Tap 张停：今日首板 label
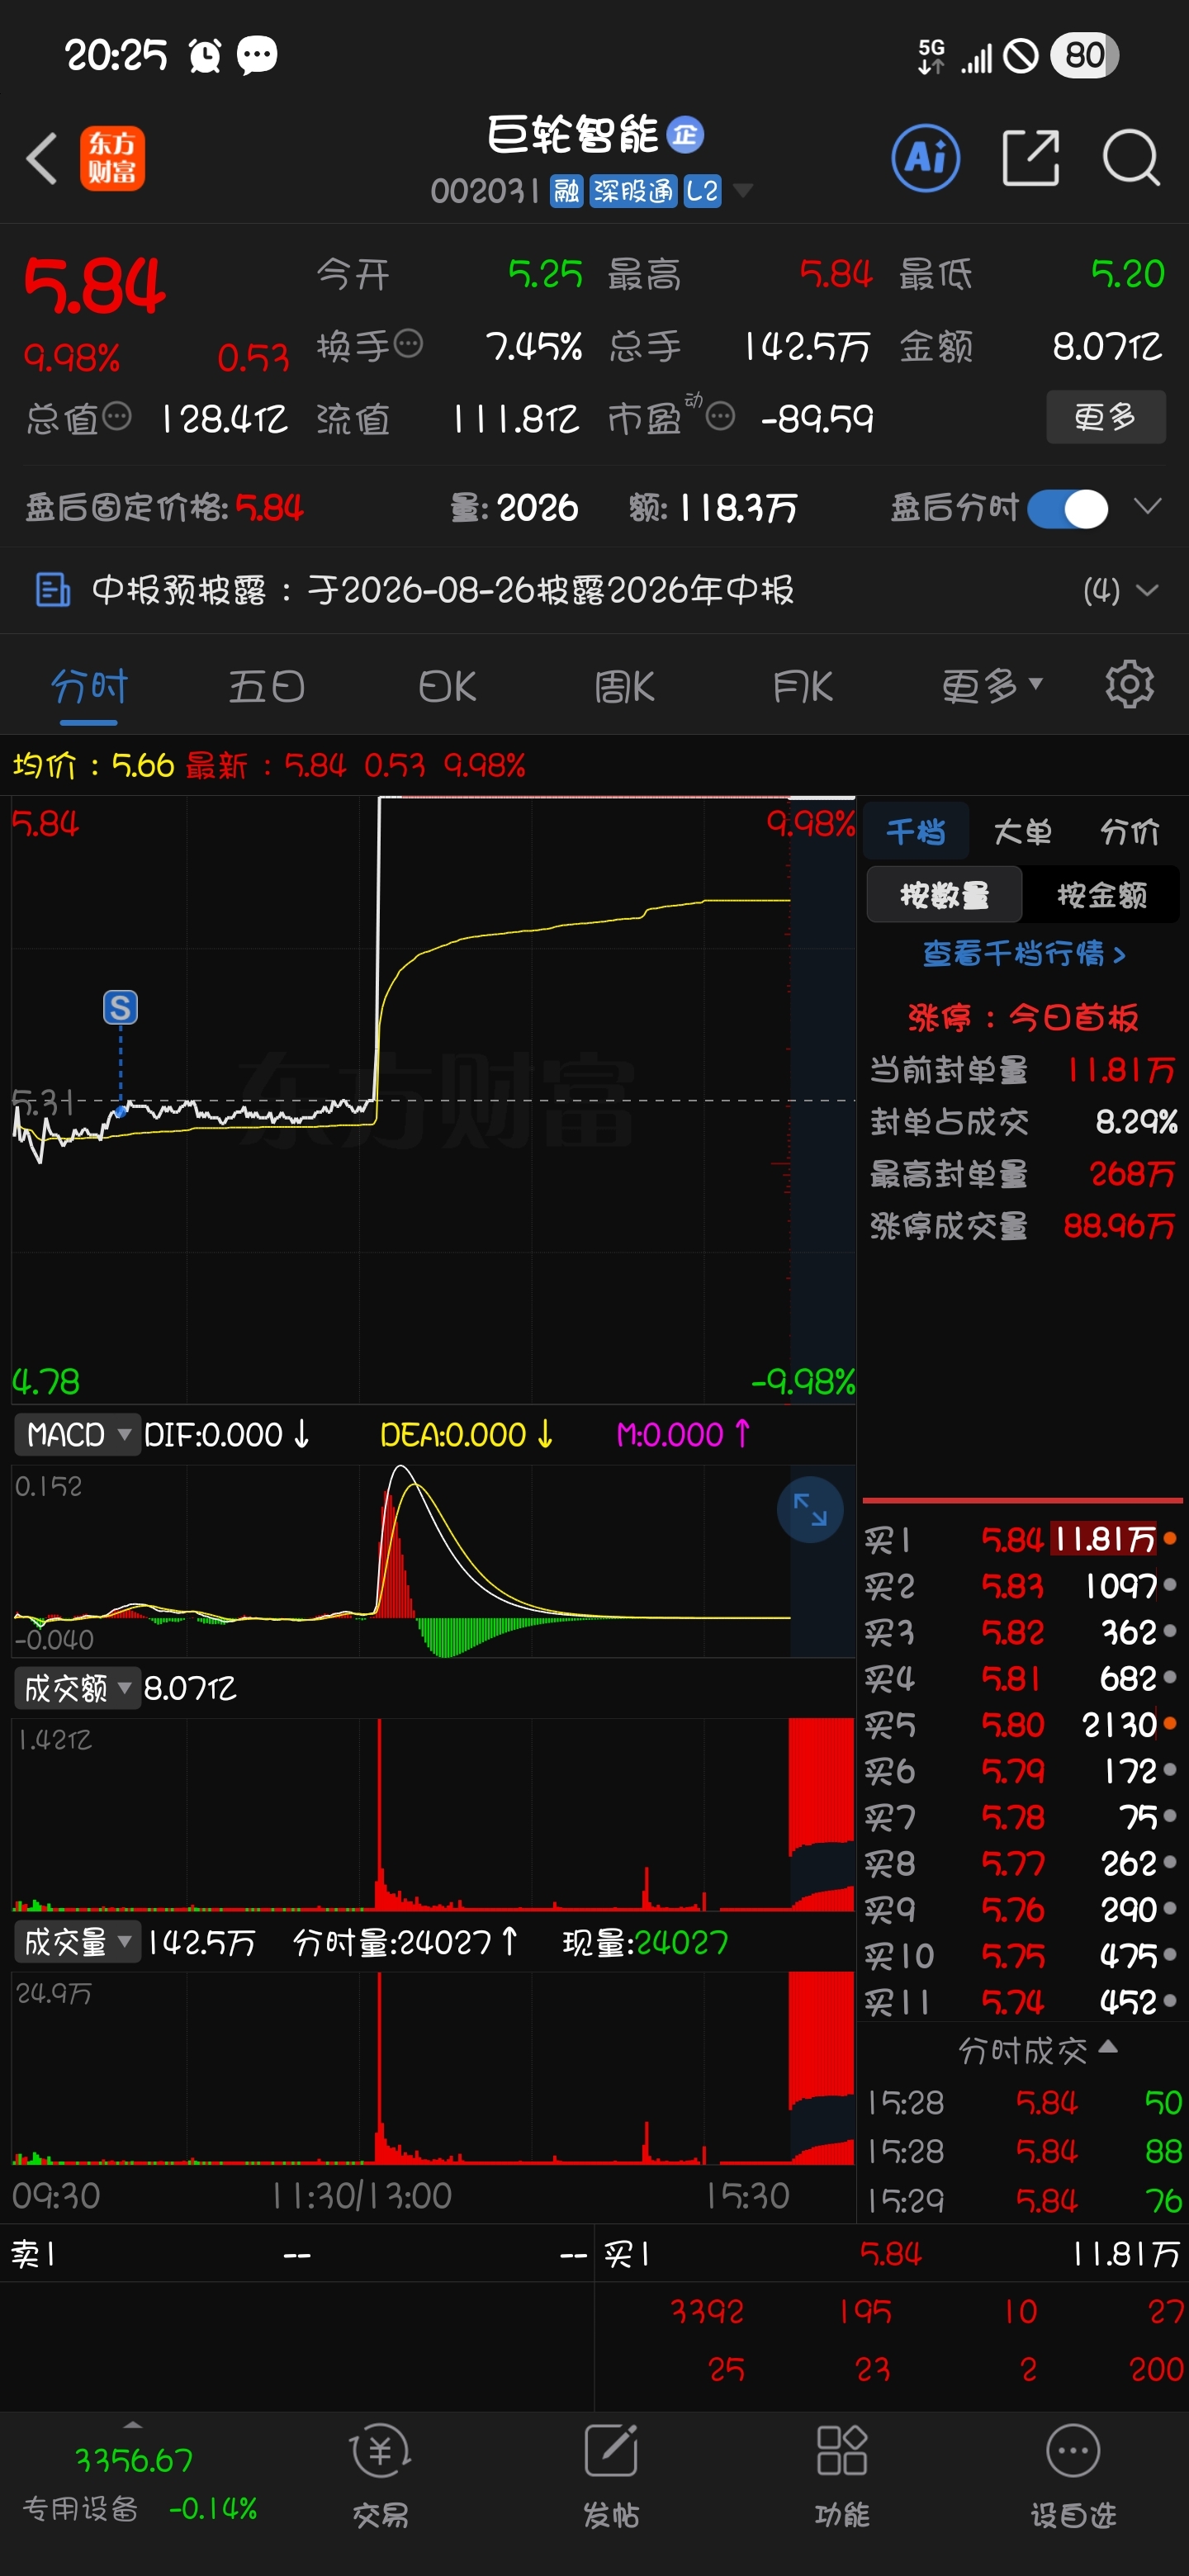1189x2576 pixels. click(1022, 1017)
